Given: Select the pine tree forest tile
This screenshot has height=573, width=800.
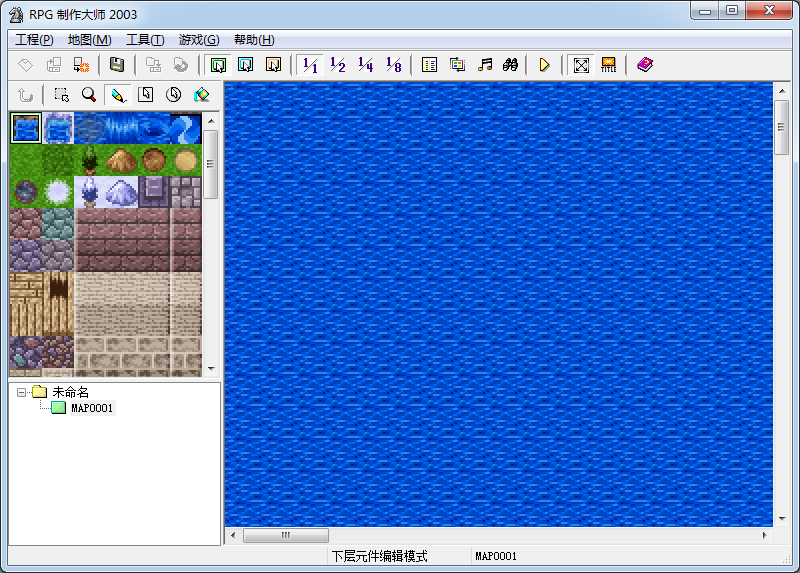Looking at the screenshot, I should [x=90, y=160].
